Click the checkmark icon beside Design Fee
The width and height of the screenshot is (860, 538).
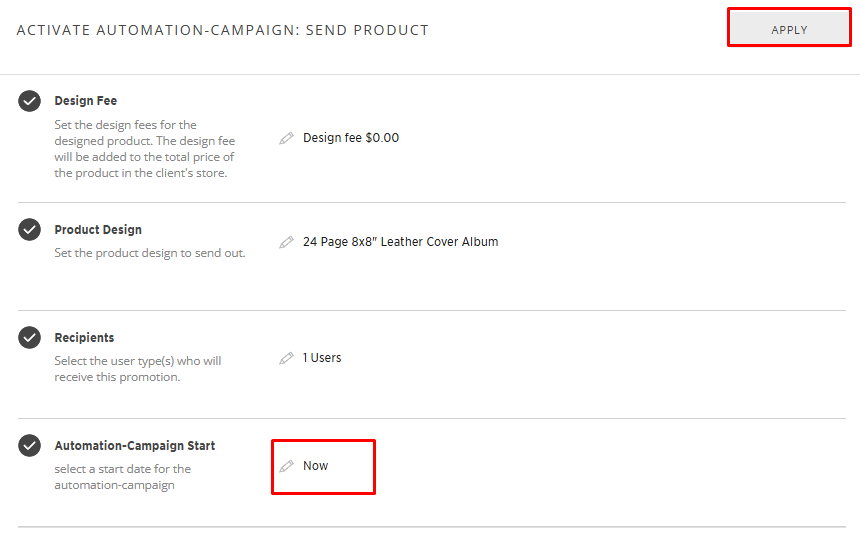[30, 101]
